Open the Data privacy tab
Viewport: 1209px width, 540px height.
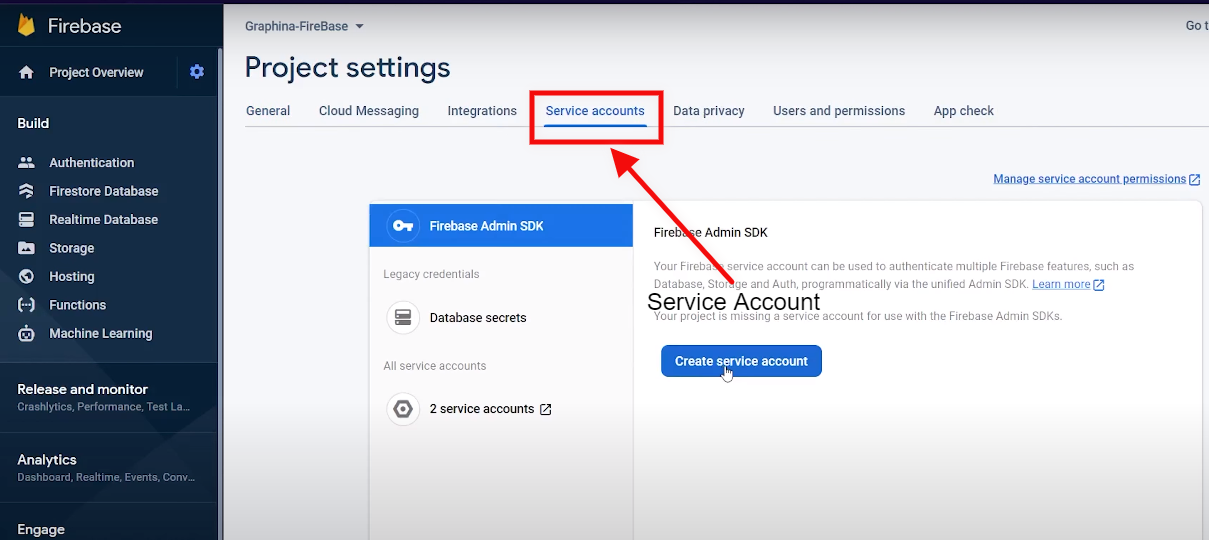pyautogui.click(x=709, y=111)
